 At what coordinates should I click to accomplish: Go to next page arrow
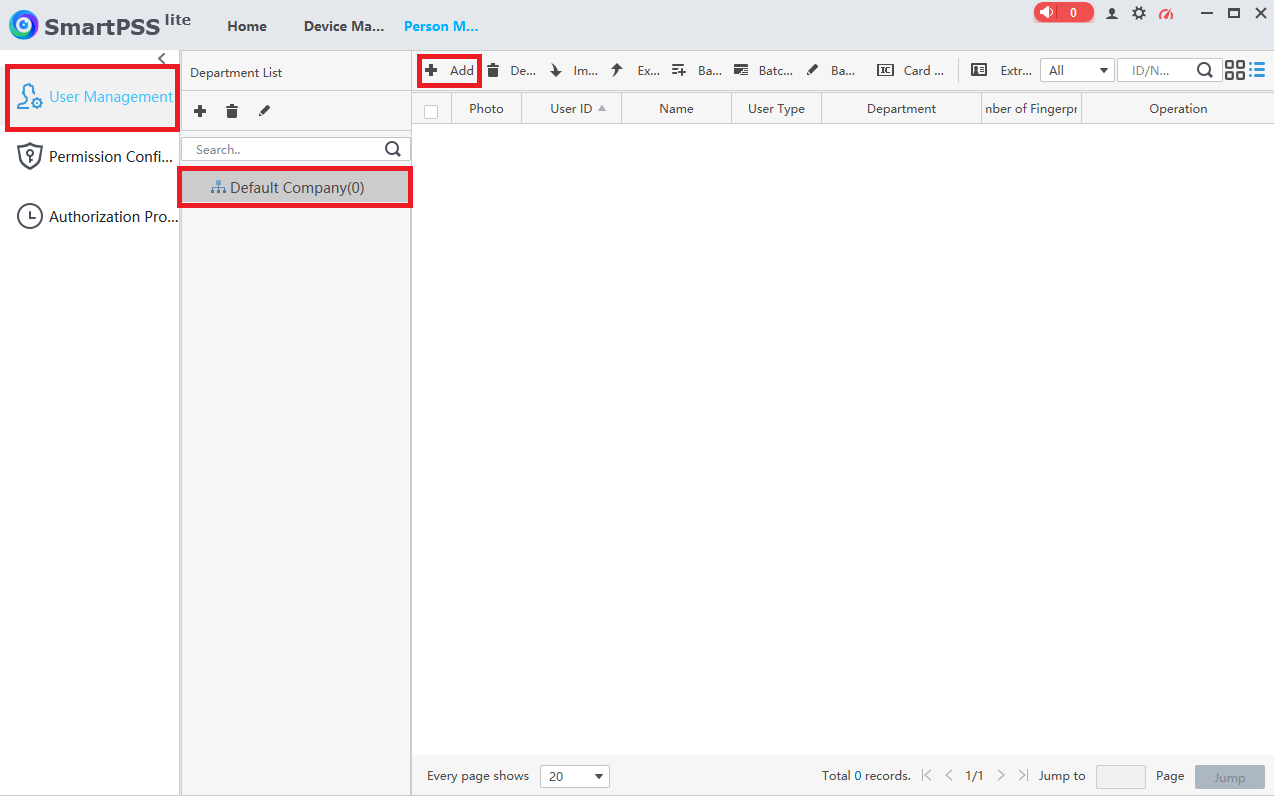(1001, 775)
